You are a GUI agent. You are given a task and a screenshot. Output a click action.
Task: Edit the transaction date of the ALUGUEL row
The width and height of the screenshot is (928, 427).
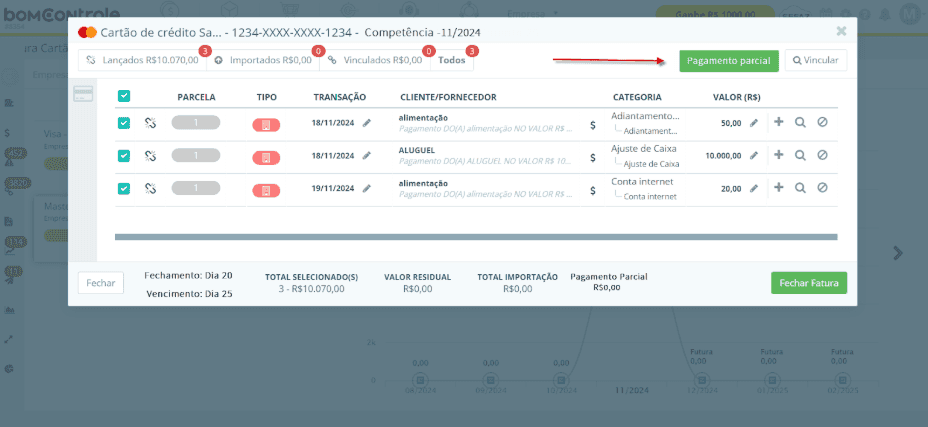coord(367,155)
